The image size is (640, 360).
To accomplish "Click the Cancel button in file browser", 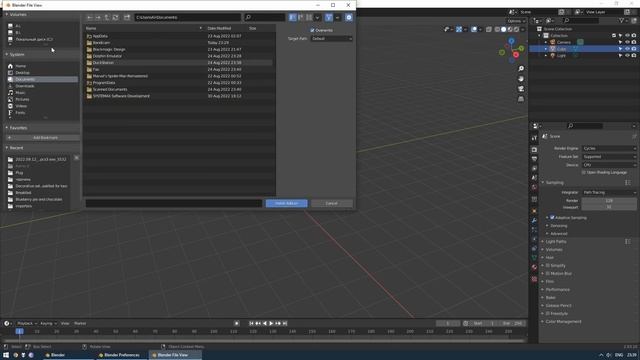I will [x=331, y=203].
